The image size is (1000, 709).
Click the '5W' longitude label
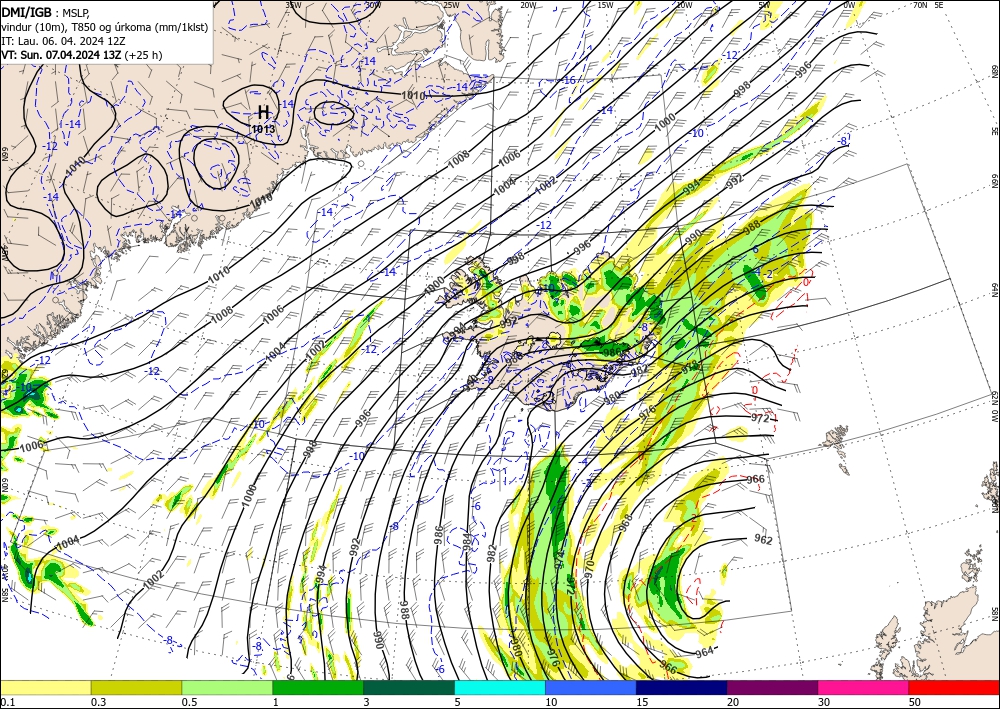[x=765, y=5]
